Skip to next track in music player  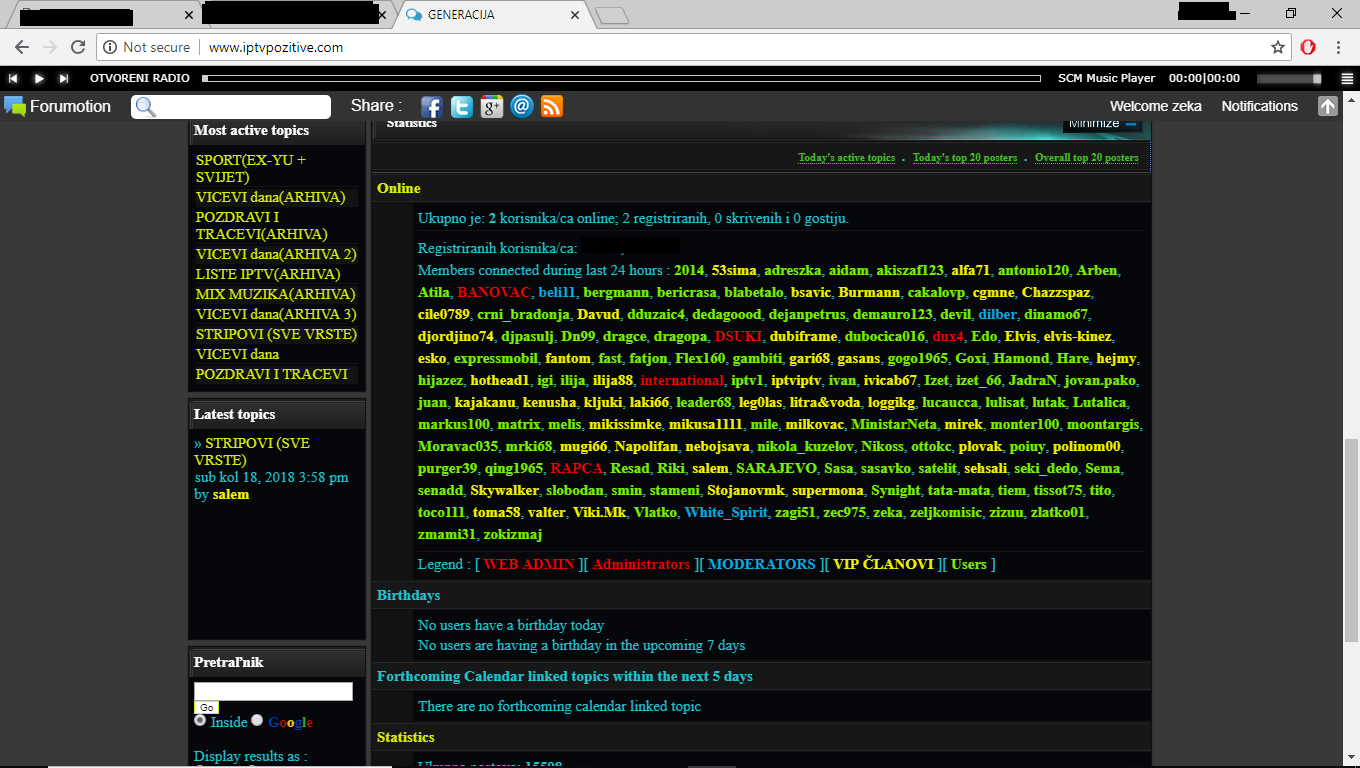click(63, 78)
